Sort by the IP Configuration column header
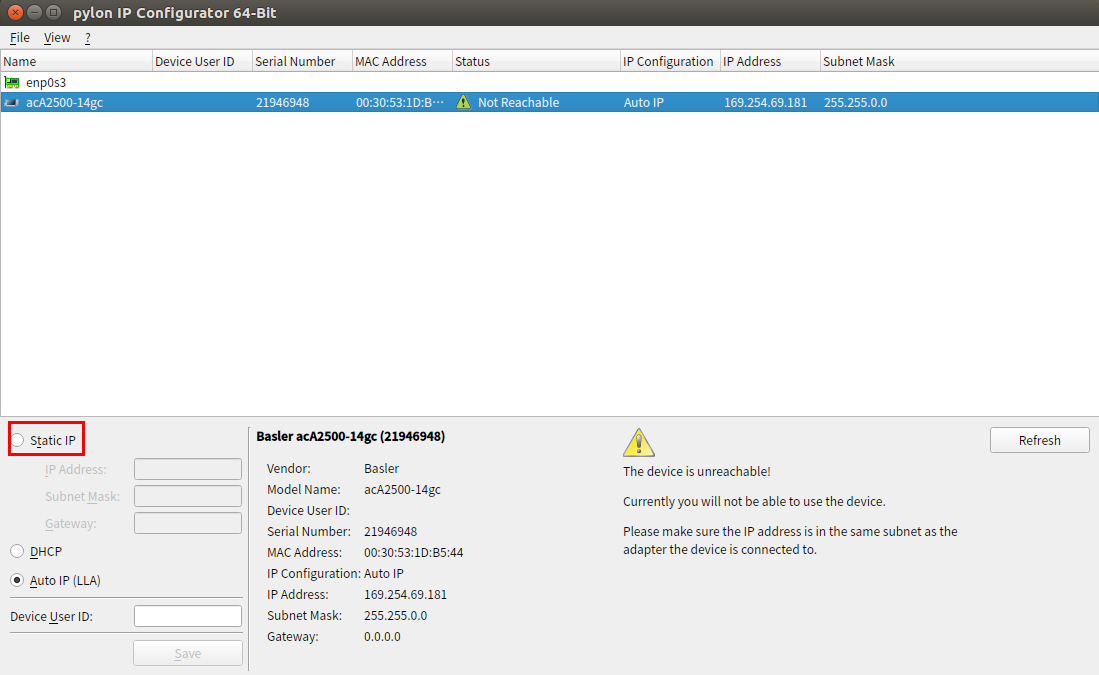This screenshot has width=1099, height=675. 670,62
